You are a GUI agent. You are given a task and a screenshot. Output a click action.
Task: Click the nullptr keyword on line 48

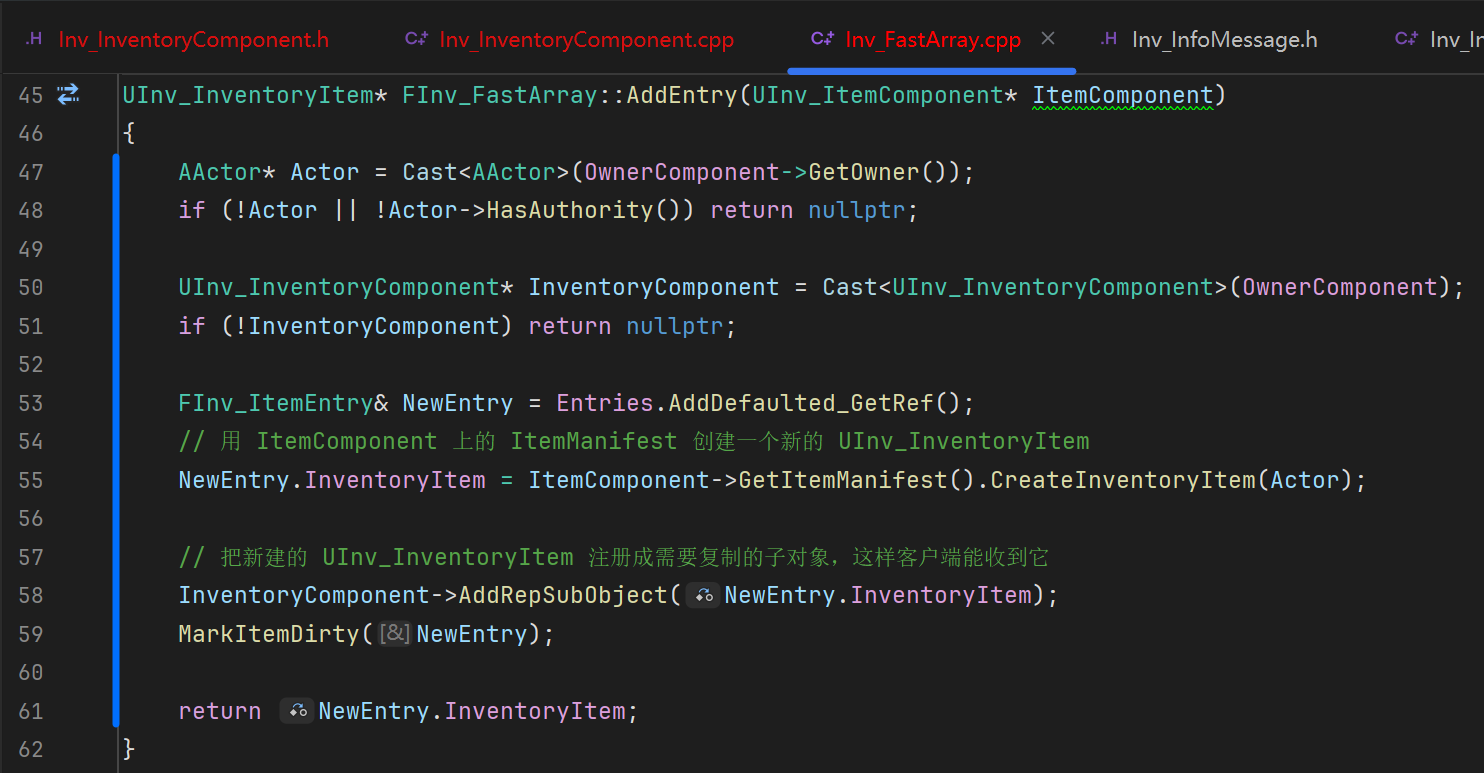857,210
